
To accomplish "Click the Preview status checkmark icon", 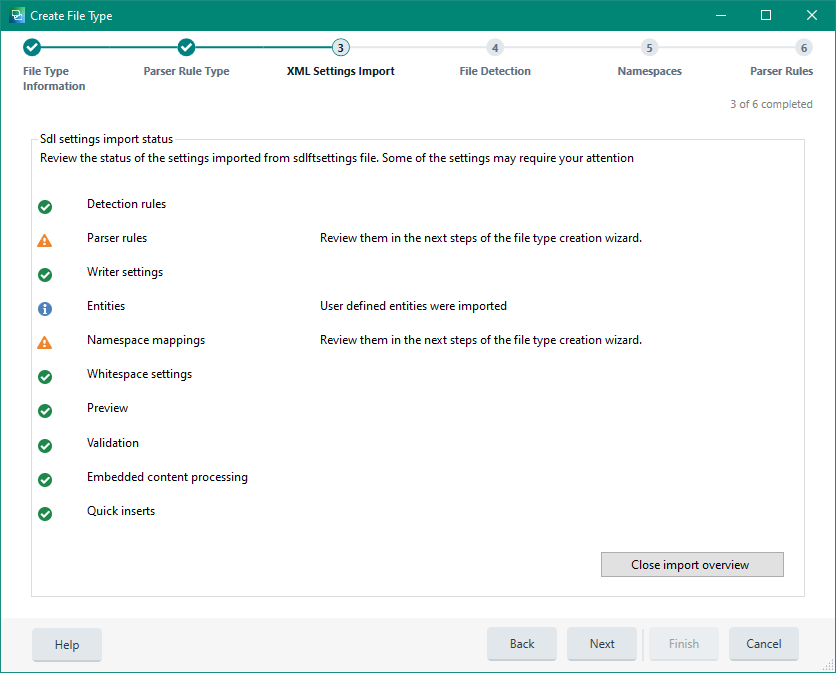I will 45,410.
